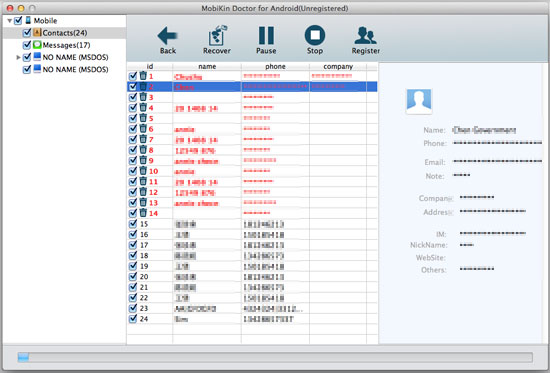Click the trash icon on row 1

tap(143, 76)
